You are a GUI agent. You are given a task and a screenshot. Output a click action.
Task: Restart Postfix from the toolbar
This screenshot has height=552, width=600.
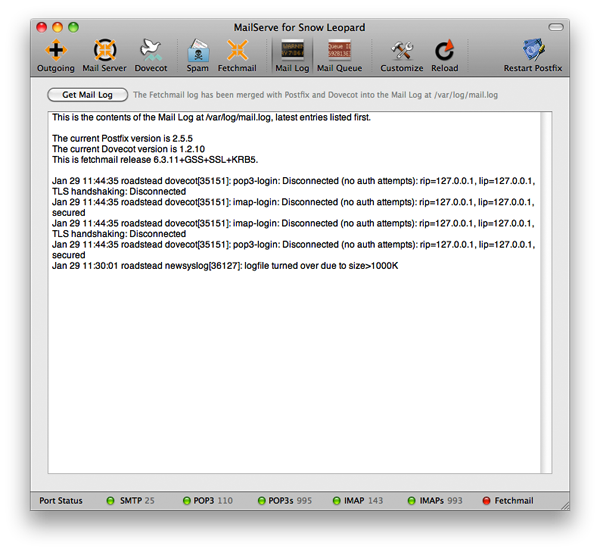(x=533, y=55)
